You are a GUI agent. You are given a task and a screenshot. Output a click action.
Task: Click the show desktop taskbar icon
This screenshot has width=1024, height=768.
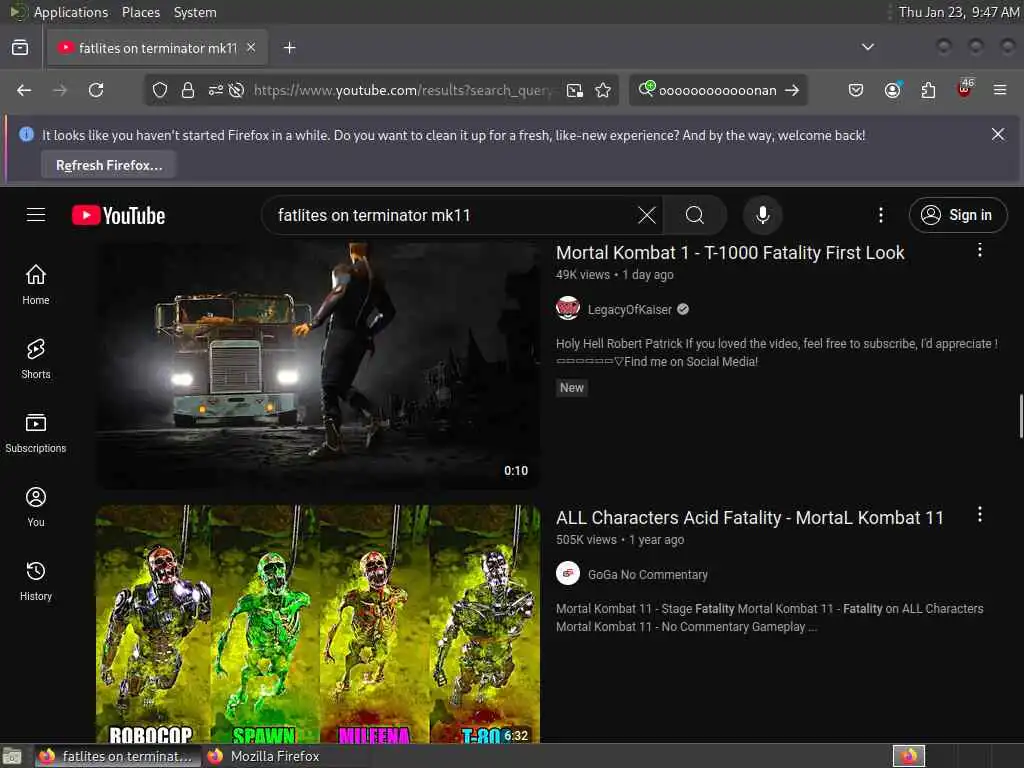tap(12, 756)
